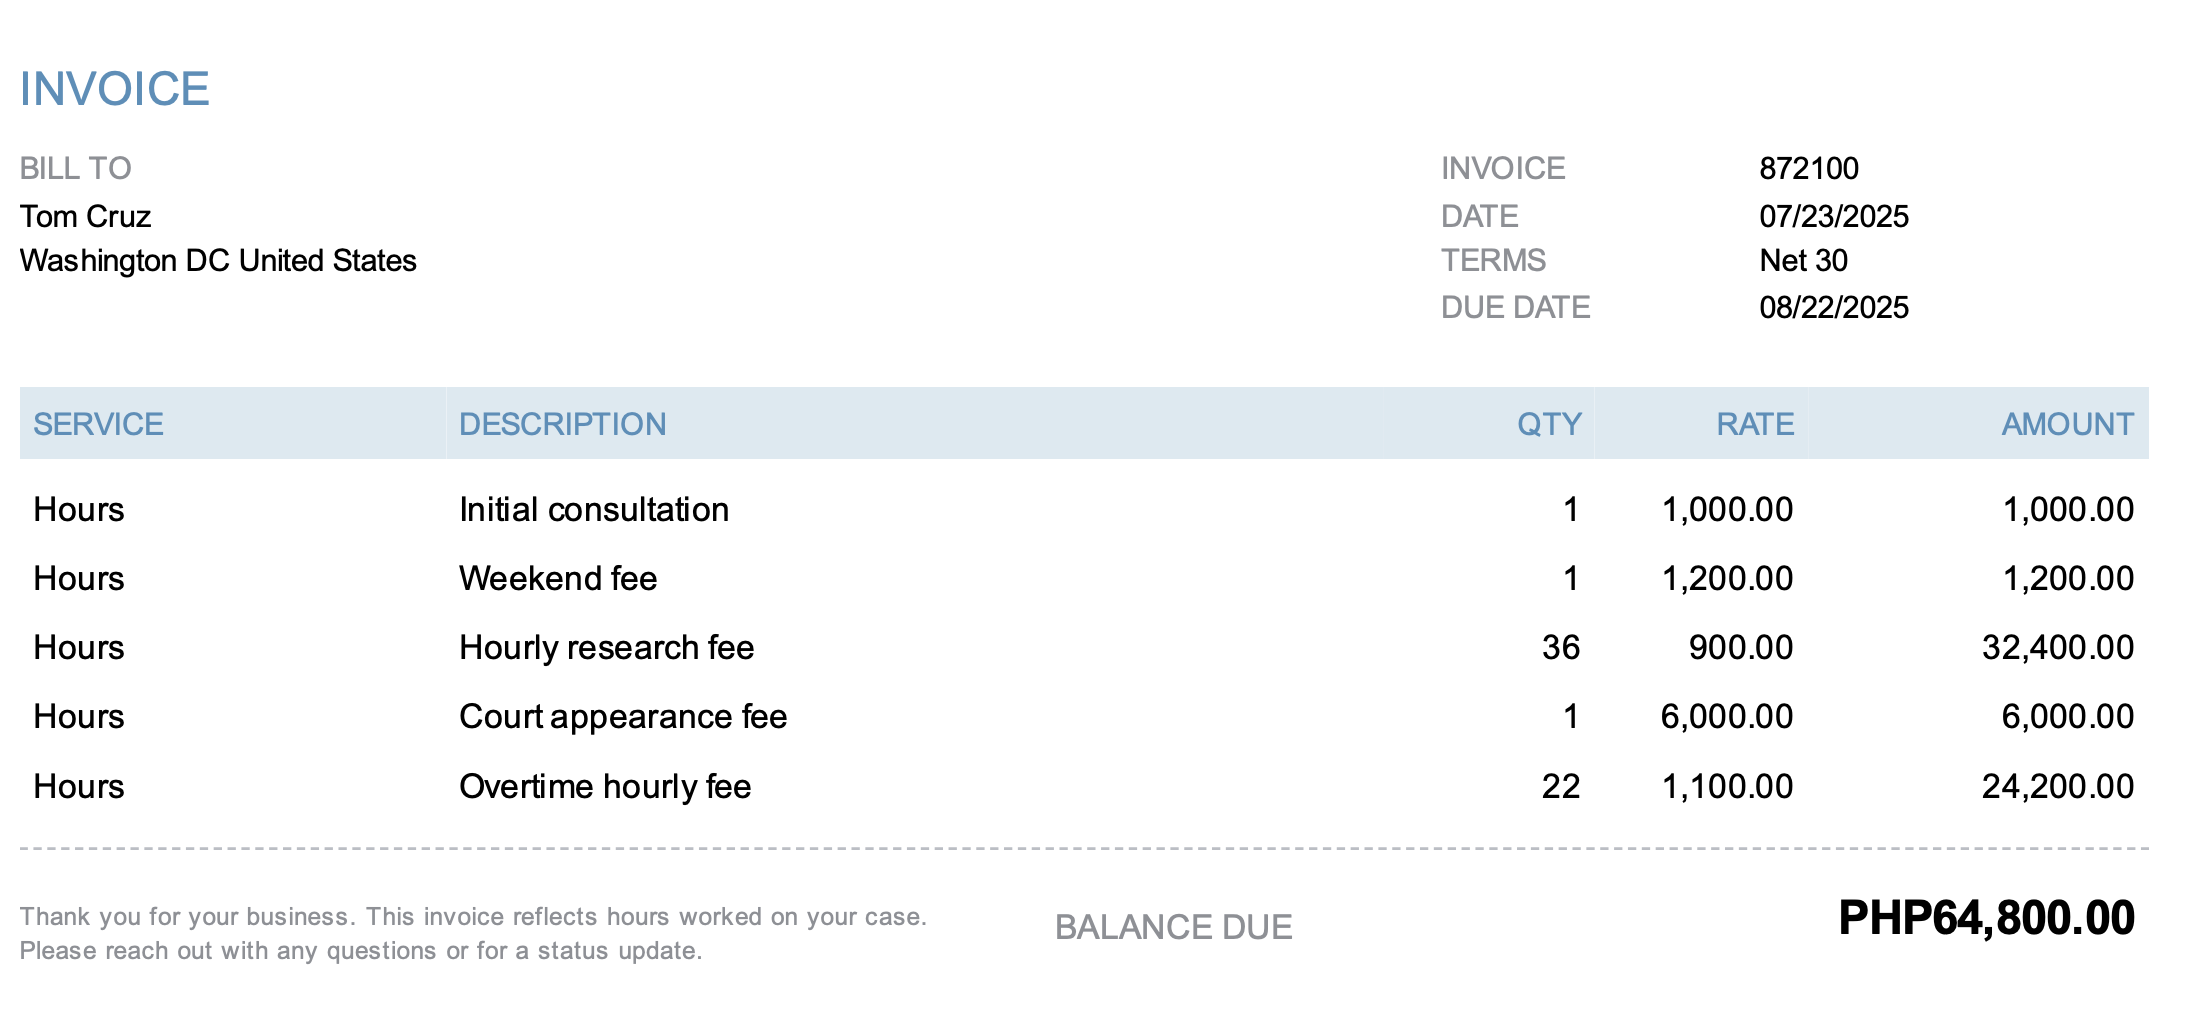Viewport: 2185px width, 1036px height.
Task: Click the Court appearance fee description
Action: pos(623,717)
